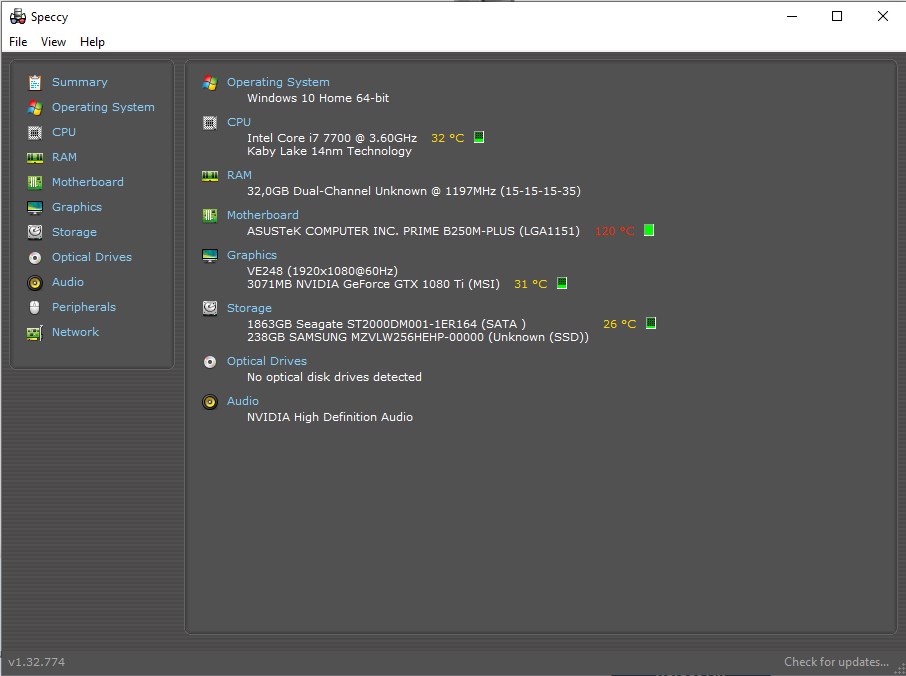Open the File menu
This screenshot has width=906, height=676.
coord(18,42)
